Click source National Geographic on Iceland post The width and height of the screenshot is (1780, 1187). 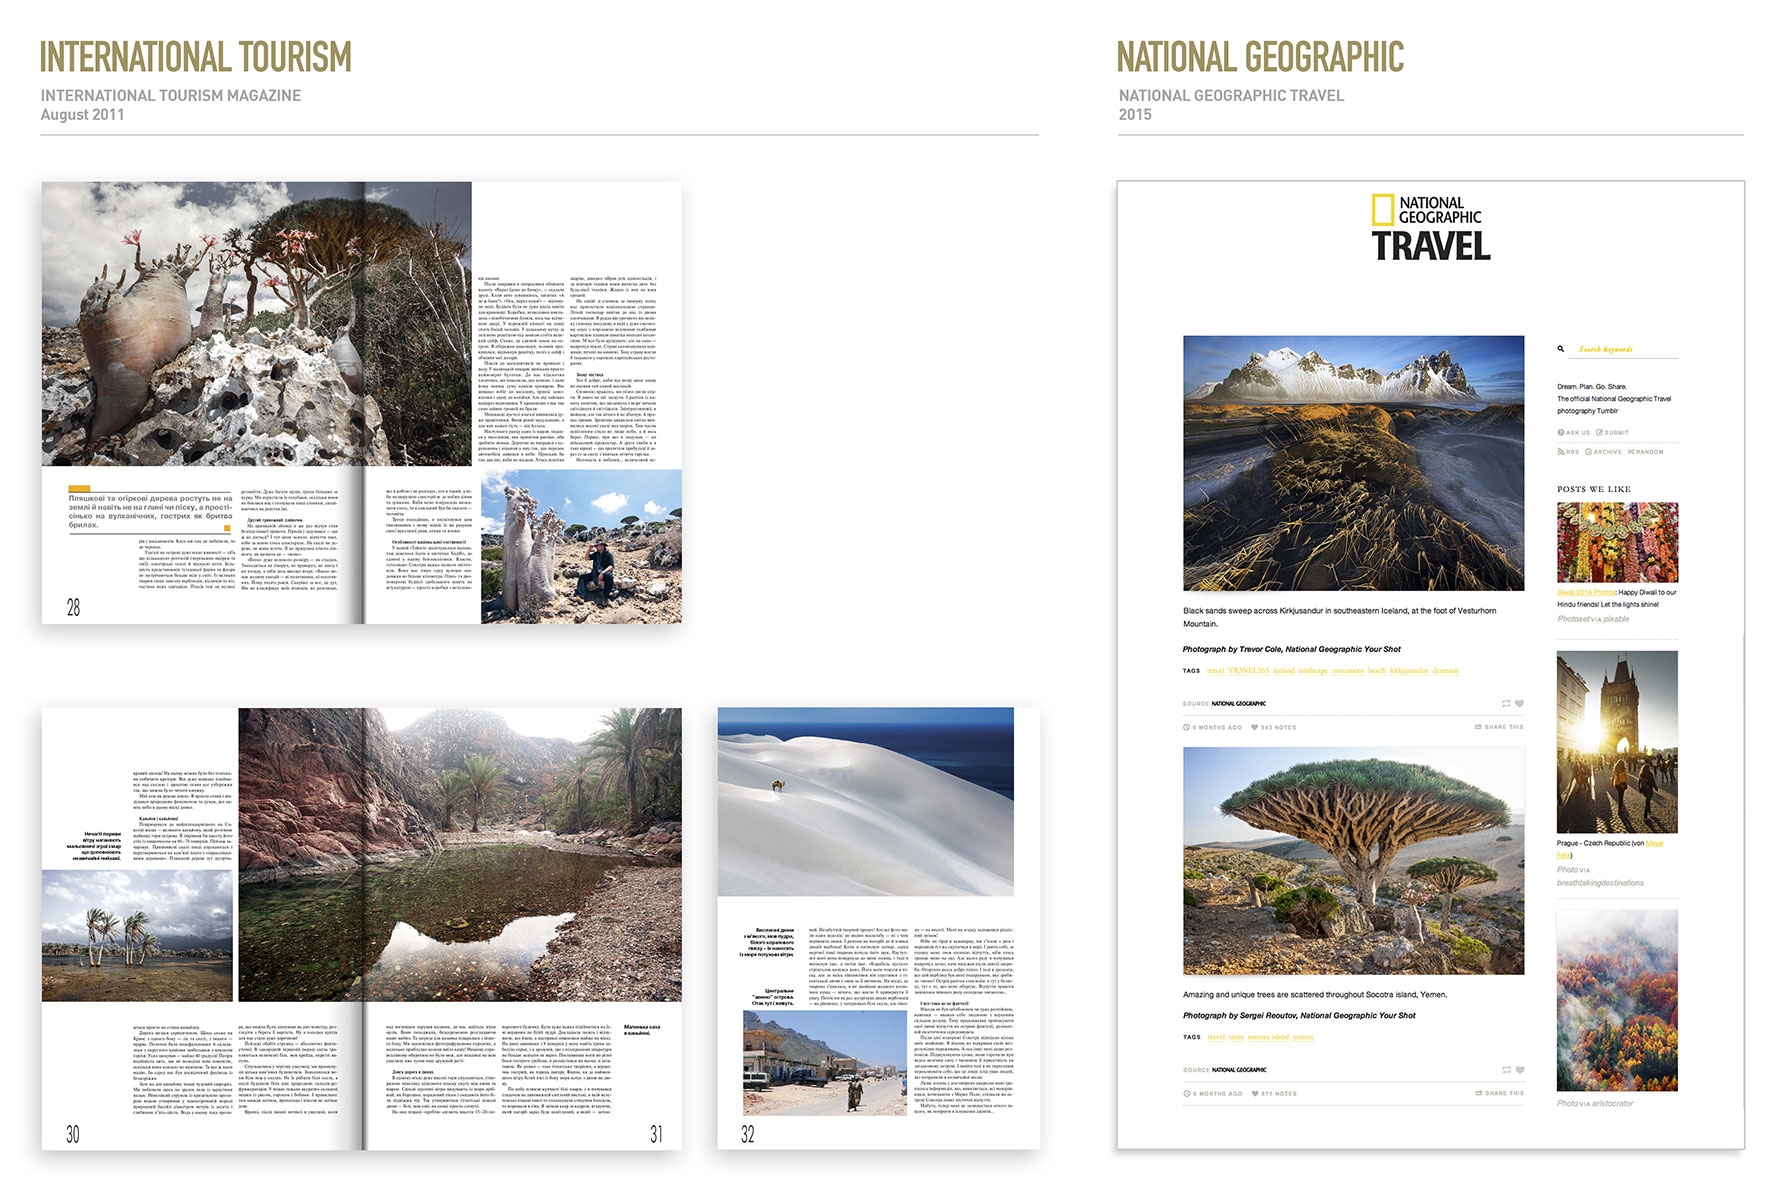click(1239, 704)
